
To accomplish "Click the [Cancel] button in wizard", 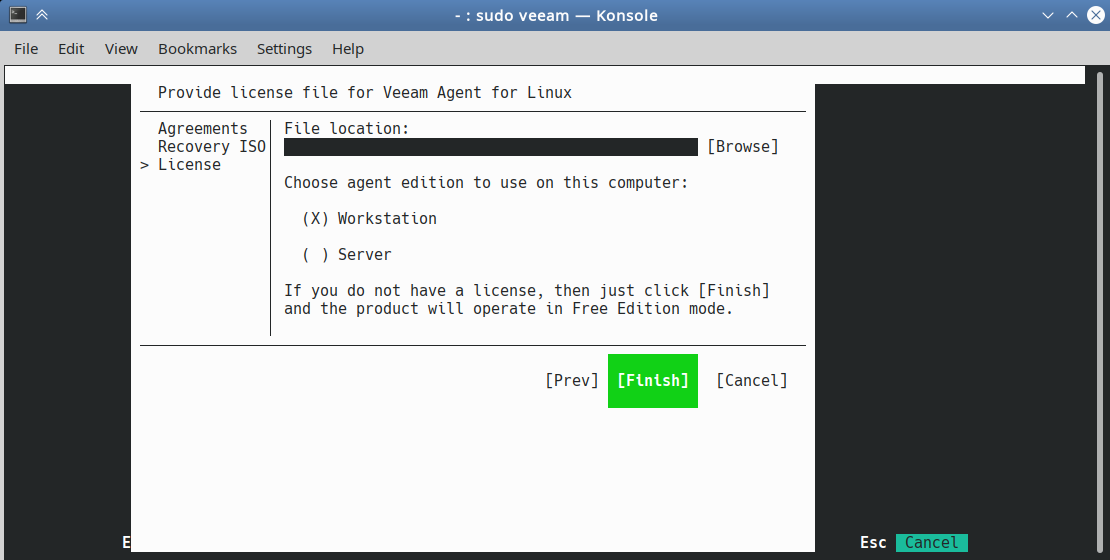I will (752, 381).
